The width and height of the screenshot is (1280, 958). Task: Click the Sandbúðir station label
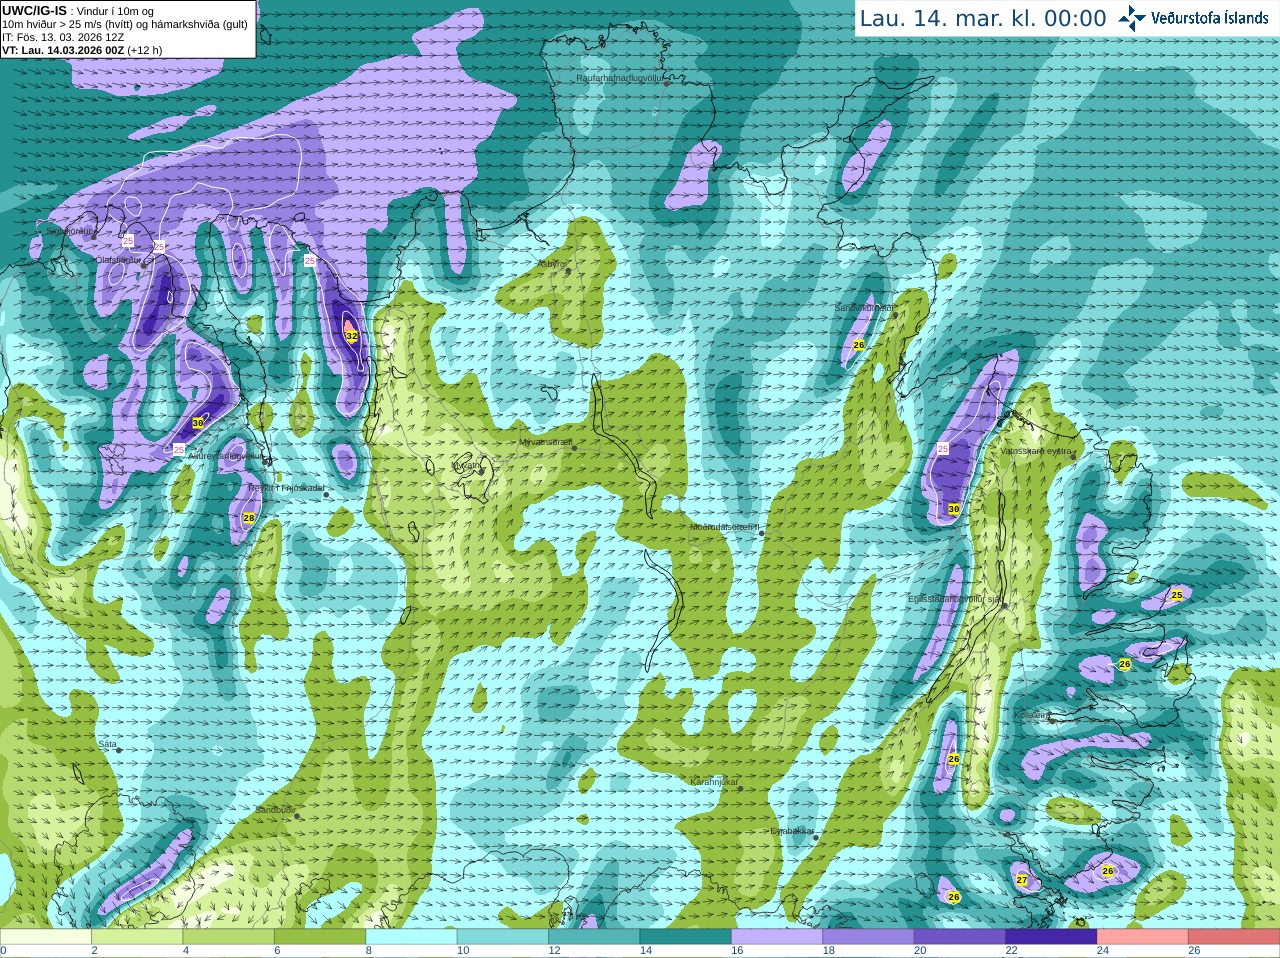[274, 810]
